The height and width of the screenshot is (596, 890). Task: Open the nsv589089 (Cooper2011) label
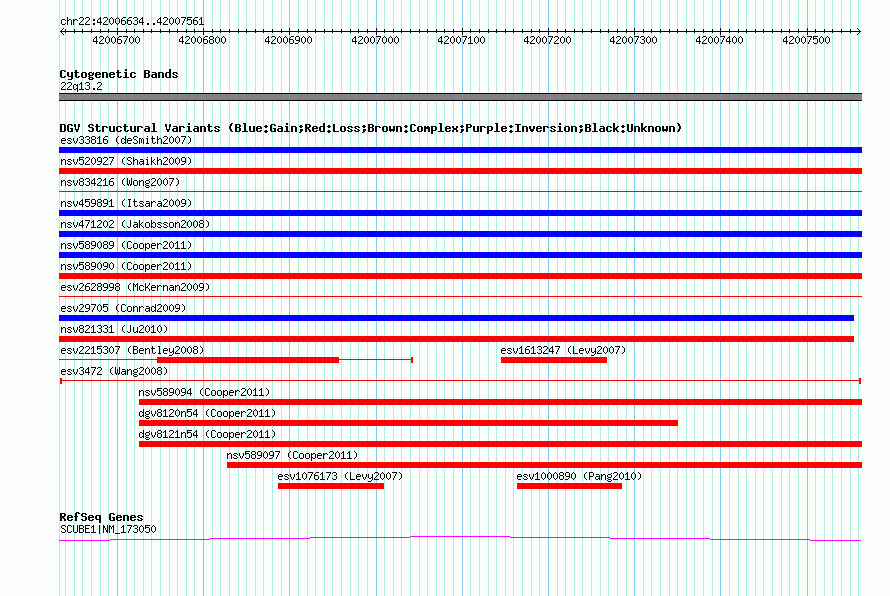(x=126, y=245)
